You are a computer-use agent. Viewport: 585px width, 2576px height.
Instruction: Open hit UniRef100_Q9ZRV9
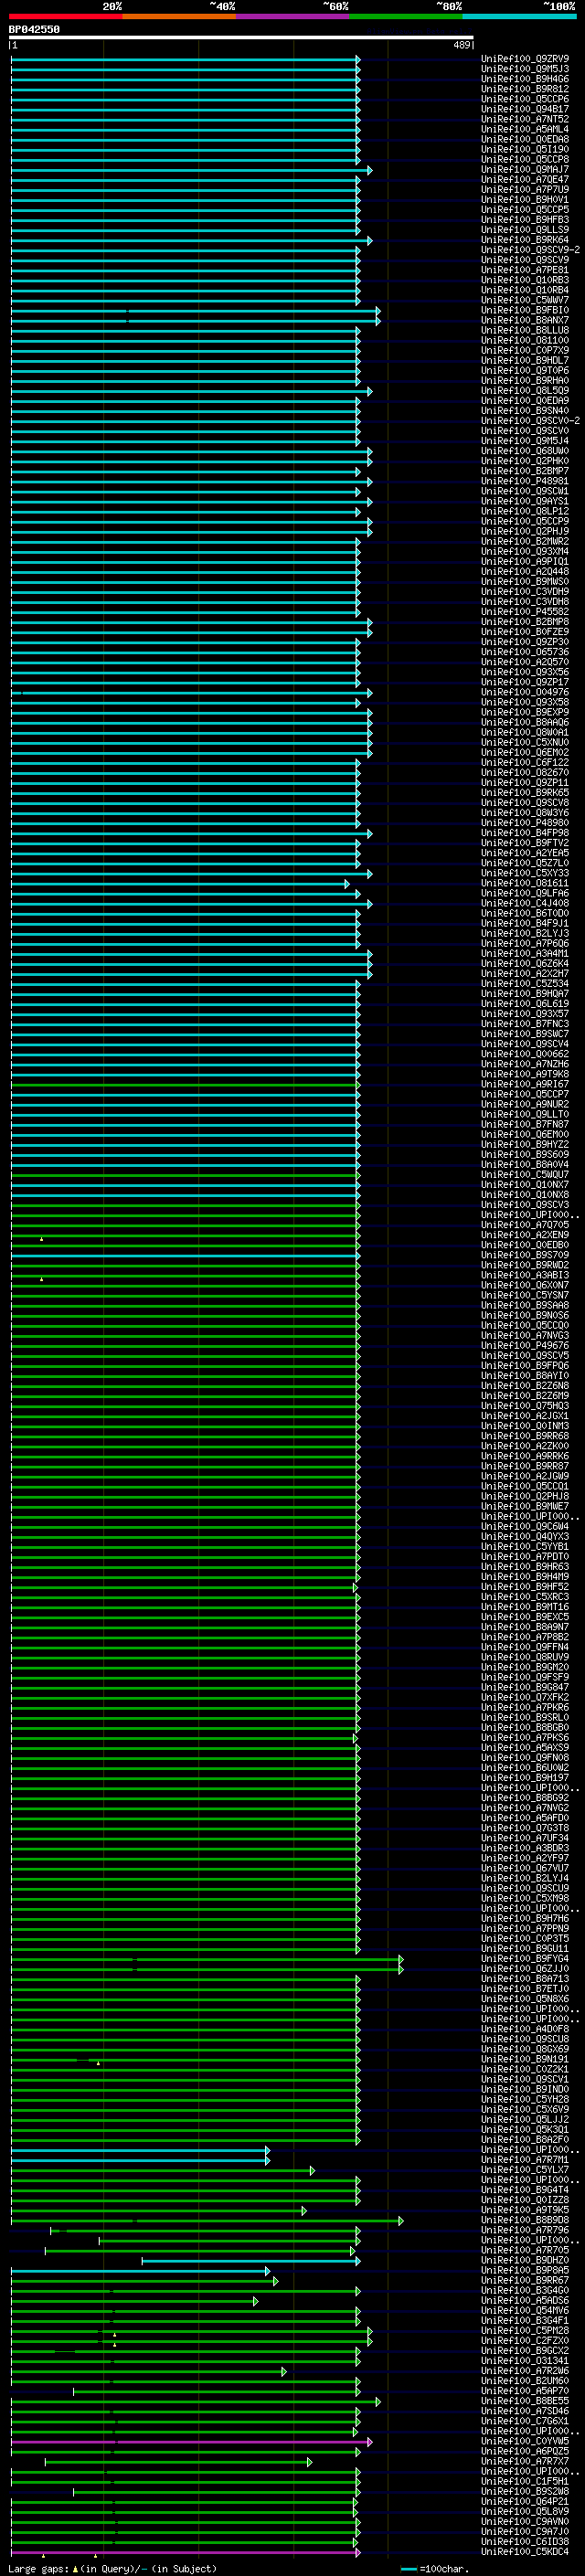[525, 59]
